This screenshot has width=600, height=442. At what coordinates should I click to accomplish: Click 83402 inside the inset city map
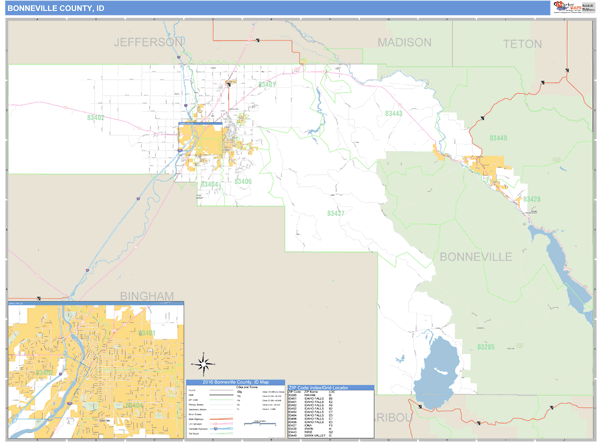(45, 372)
